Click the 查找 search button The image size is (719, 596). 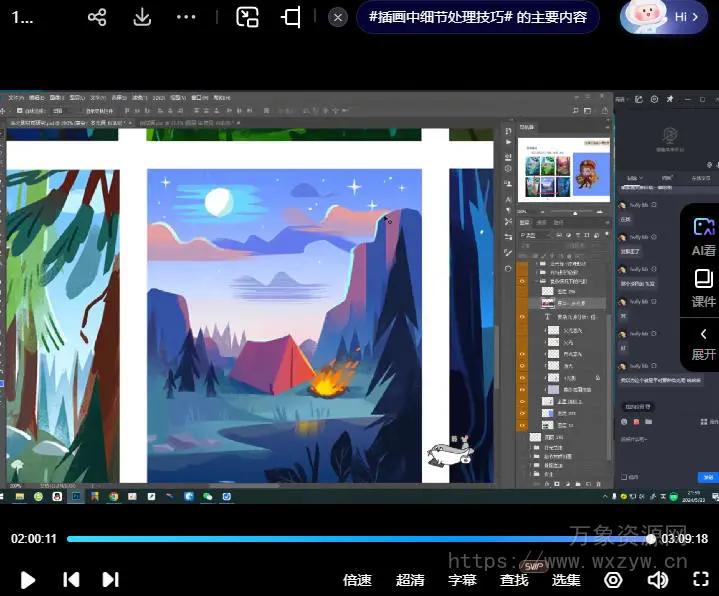tap(514, 580)
